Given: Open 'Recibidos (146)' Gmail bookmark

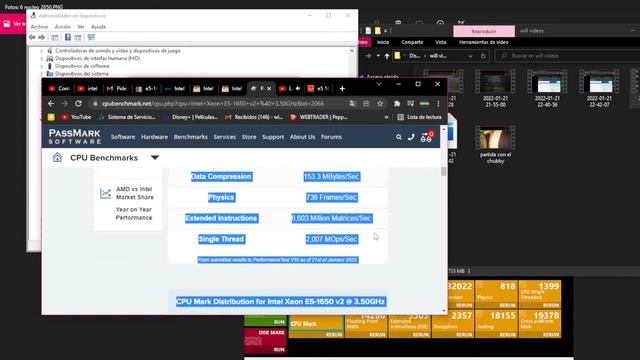Looking at the screenshot, I should pos(254,117).
